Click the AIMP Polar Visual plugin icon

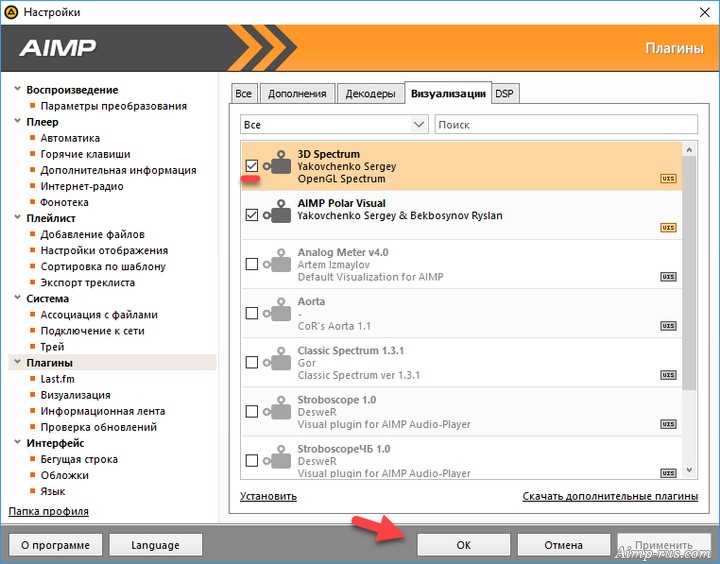coord(277,214)
